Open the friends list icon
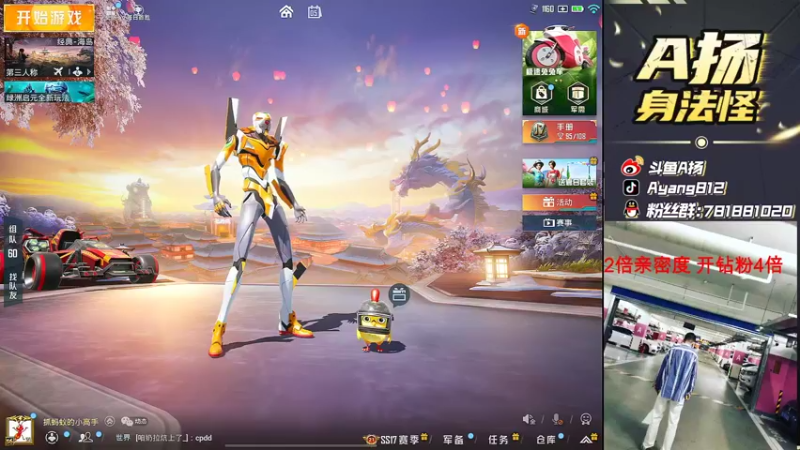This screenshot has height=450, width=800. (86, 437)
